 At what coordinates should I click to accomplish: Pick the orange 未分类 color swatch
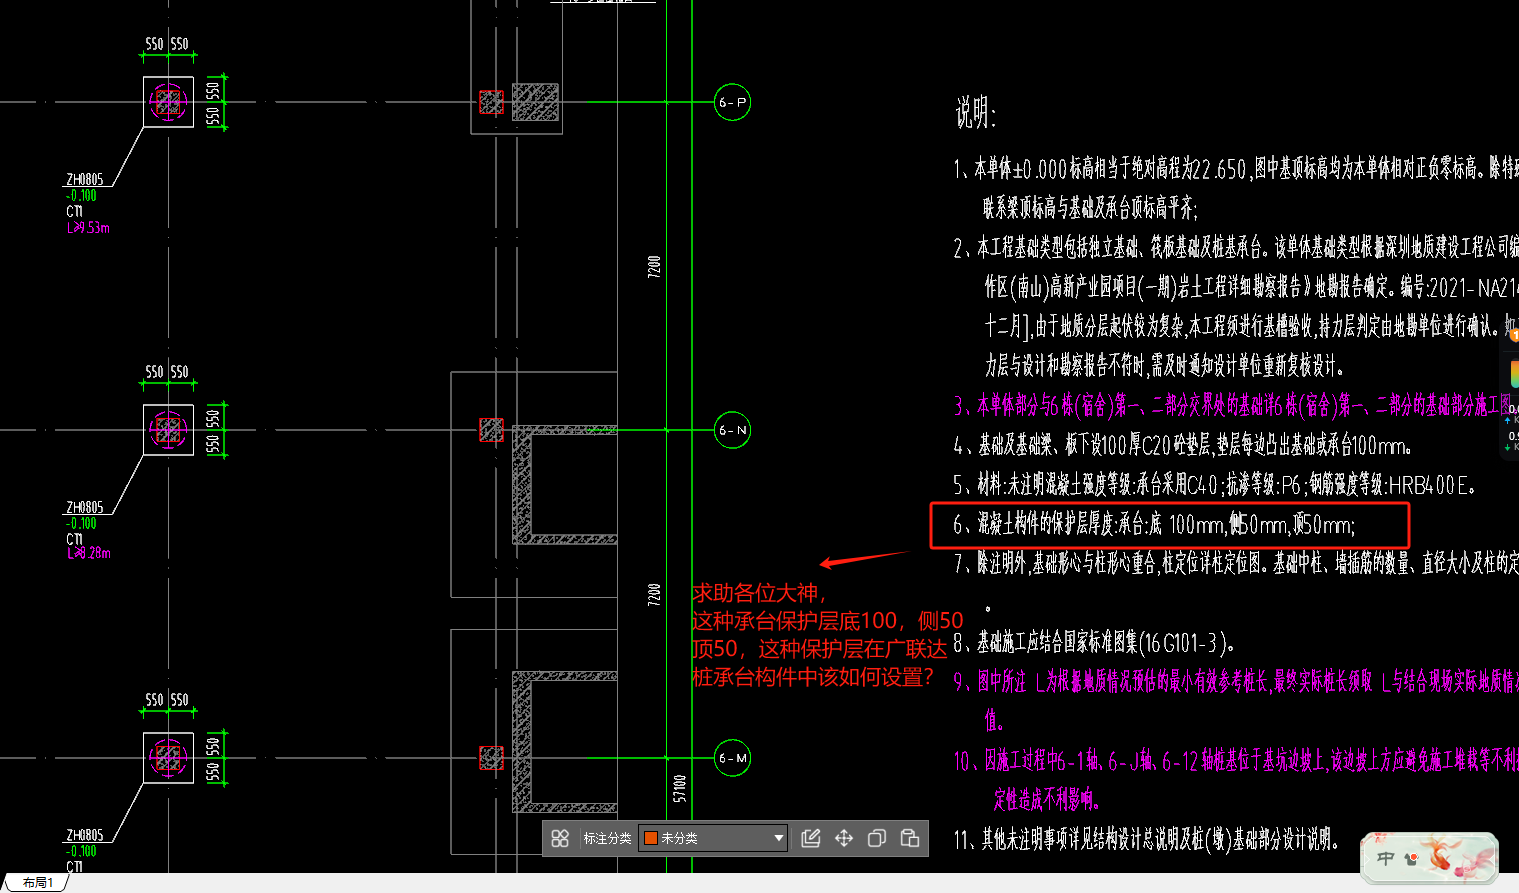651,838
